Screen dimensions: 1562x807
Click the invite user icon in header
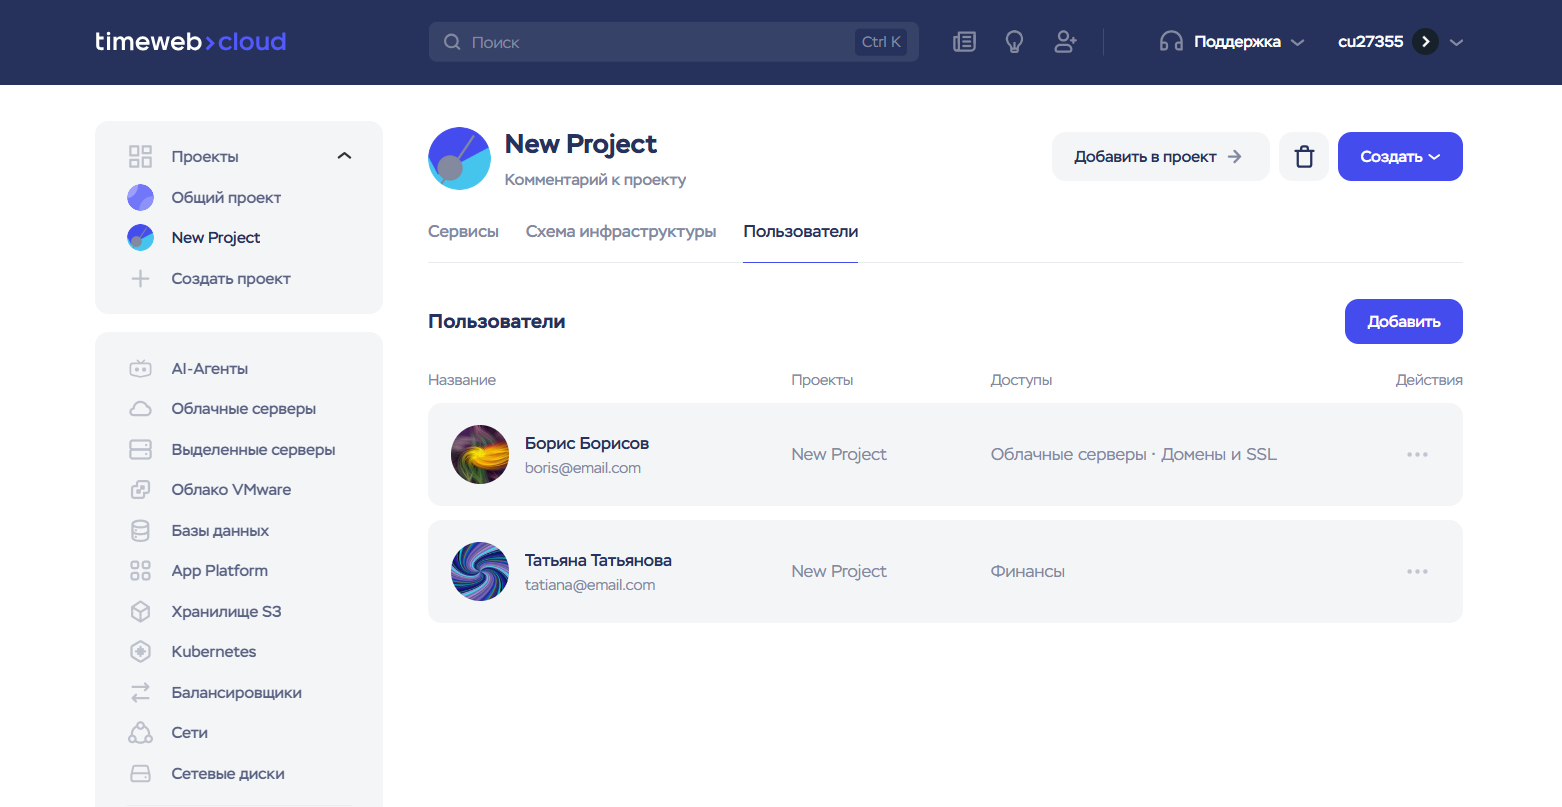tap(1065, 42)
